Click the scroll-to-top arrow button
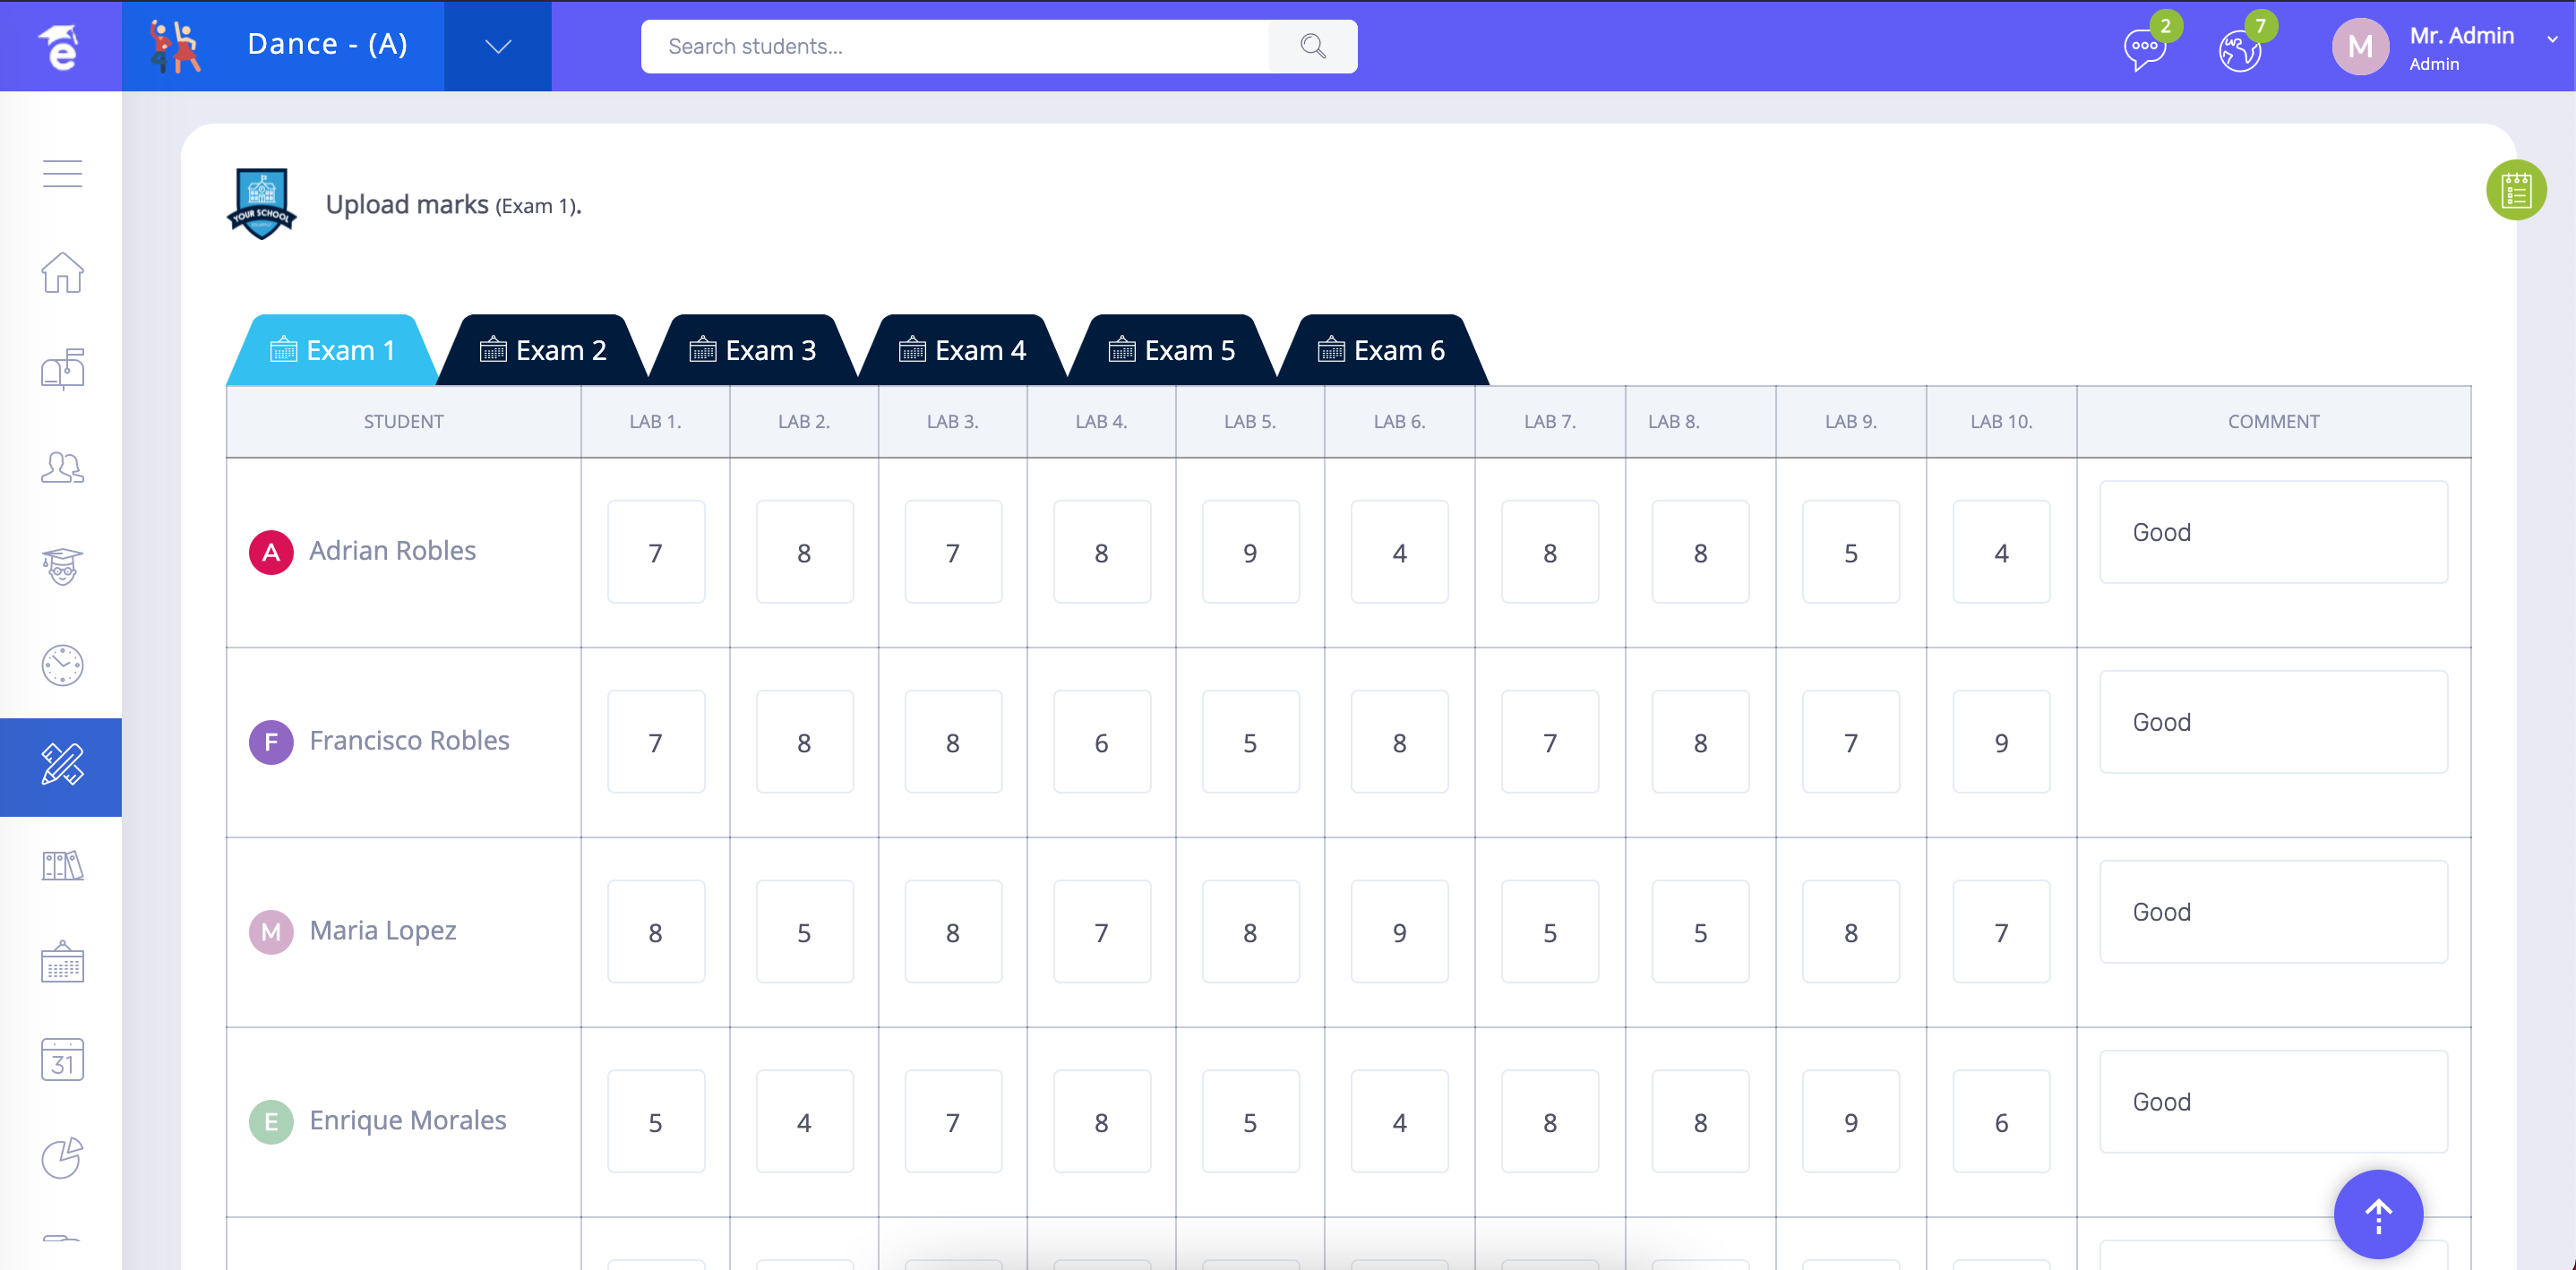Viewport: 2576px width, 1270px height. (2378, 1214)
